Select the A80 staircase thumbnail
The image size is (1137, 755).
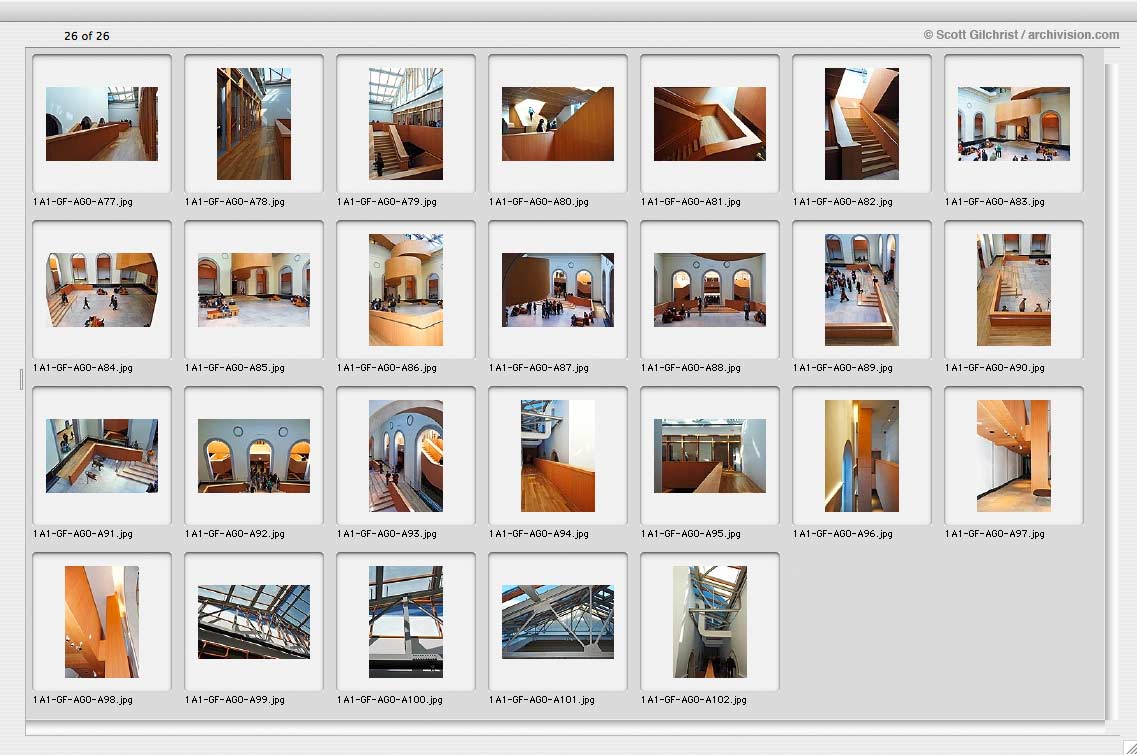(x=558, y=124)
